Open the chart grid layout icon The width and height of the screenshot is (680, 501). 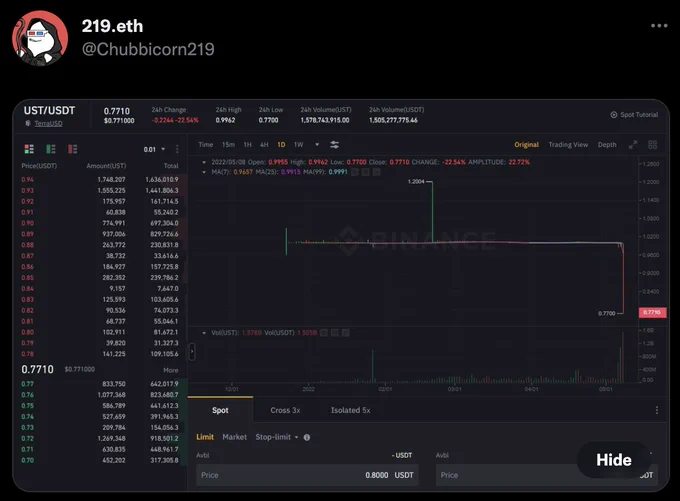[x=652, y=144]
